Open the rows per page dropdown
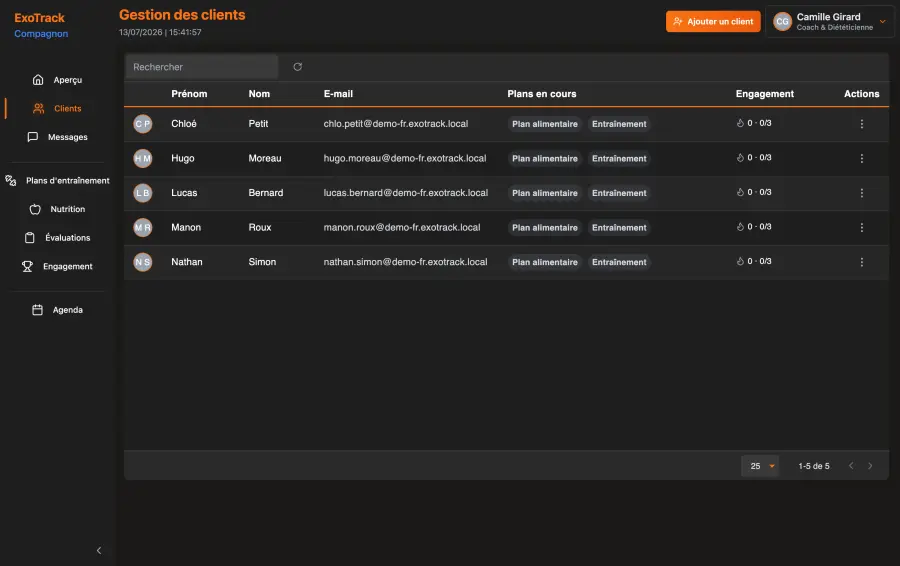Screen dimensions: 900x566 (x=760, y=466)
